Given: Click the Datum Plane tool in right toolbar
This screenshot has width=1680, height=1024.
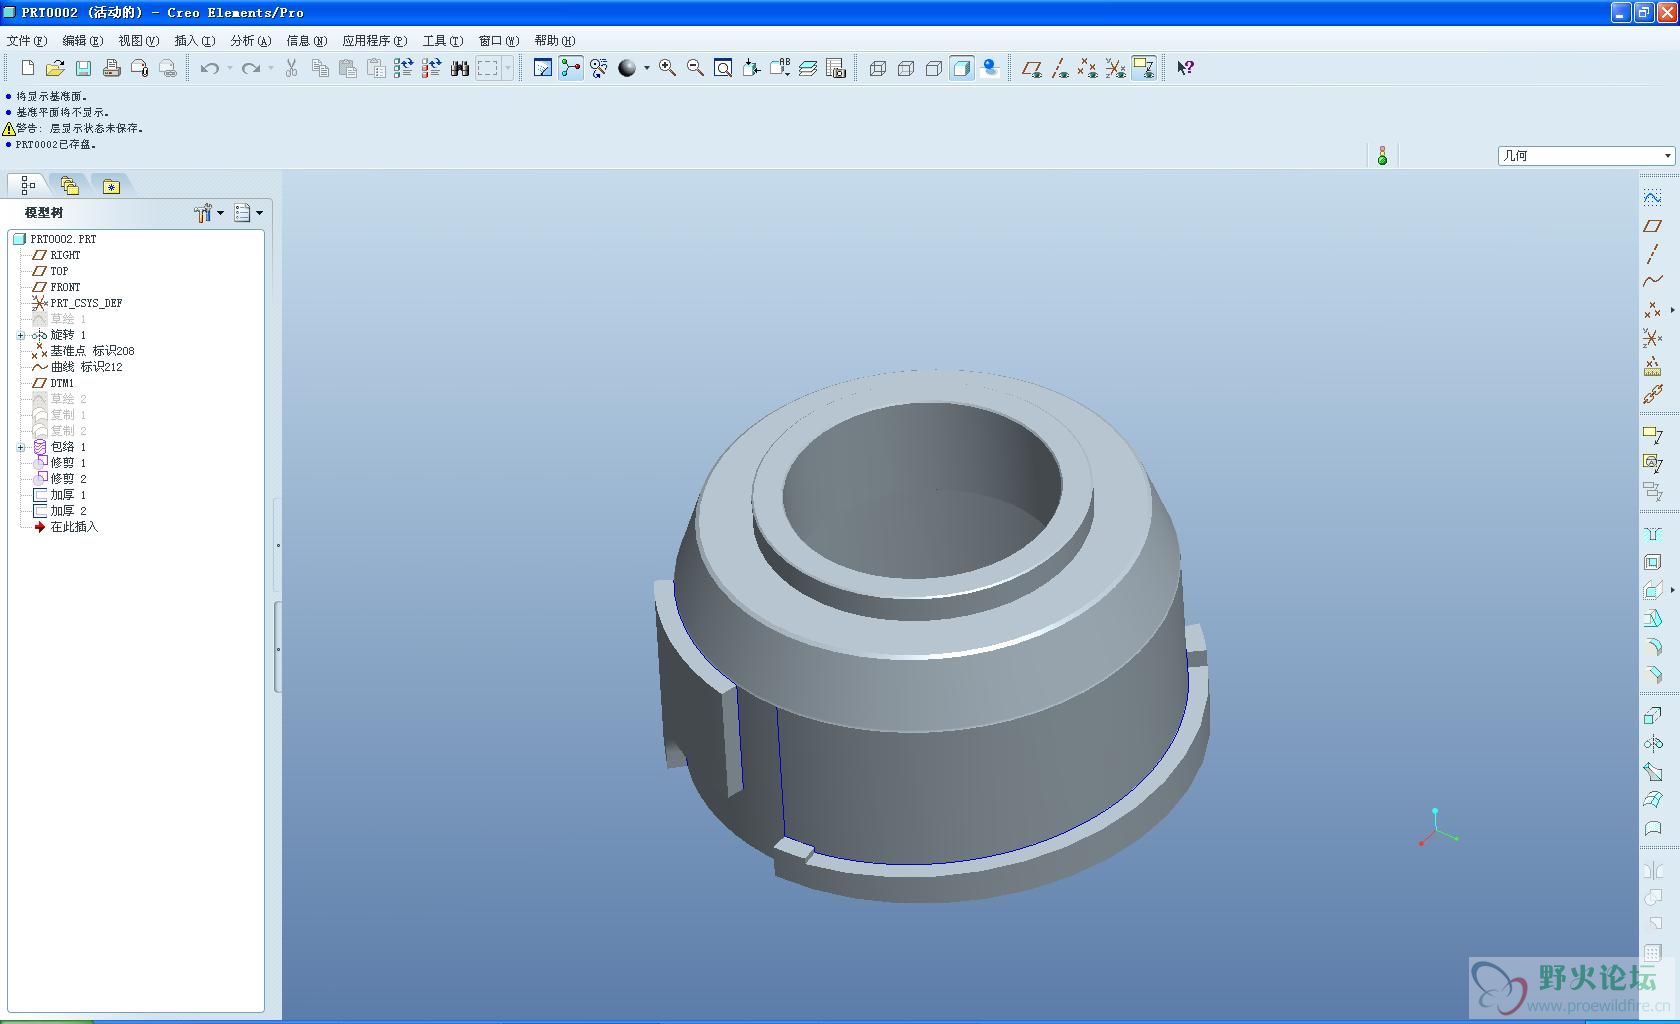Looking at the screenshot, I should [1653, 226].
